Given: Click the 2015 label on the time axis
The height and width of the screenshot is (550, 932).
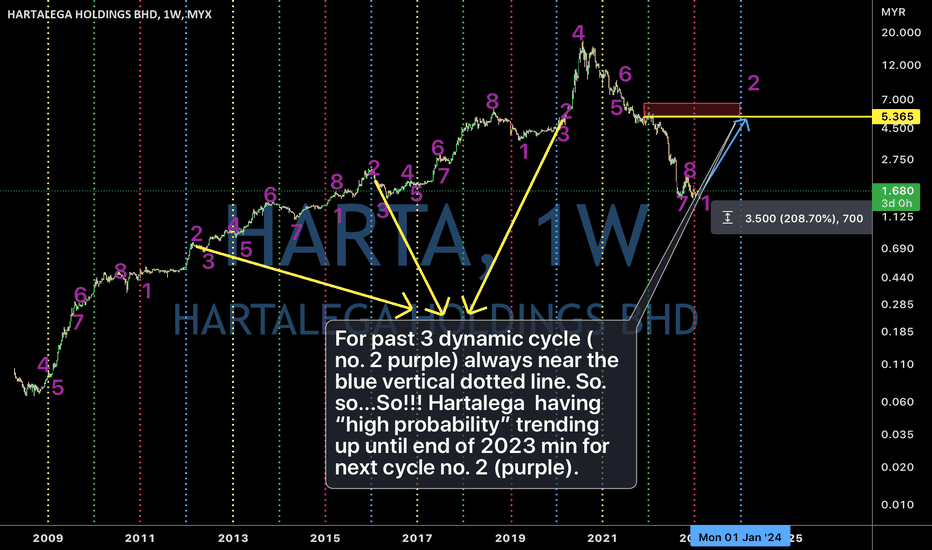Looking at the screenshot, I should [x=325, y=538].
